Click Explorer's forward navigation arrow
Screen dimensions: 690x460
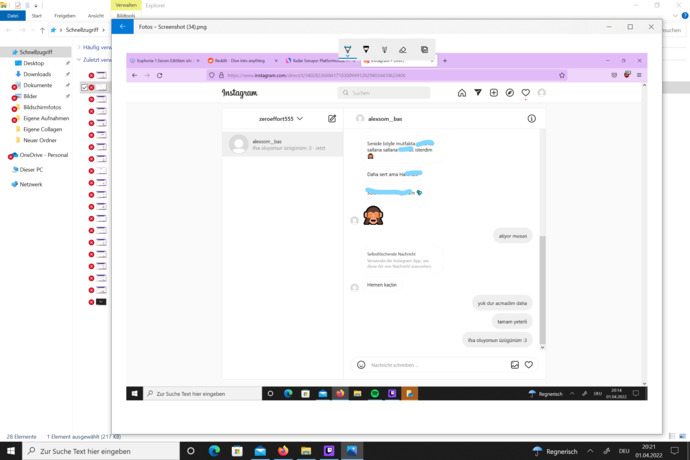point(23,30)
